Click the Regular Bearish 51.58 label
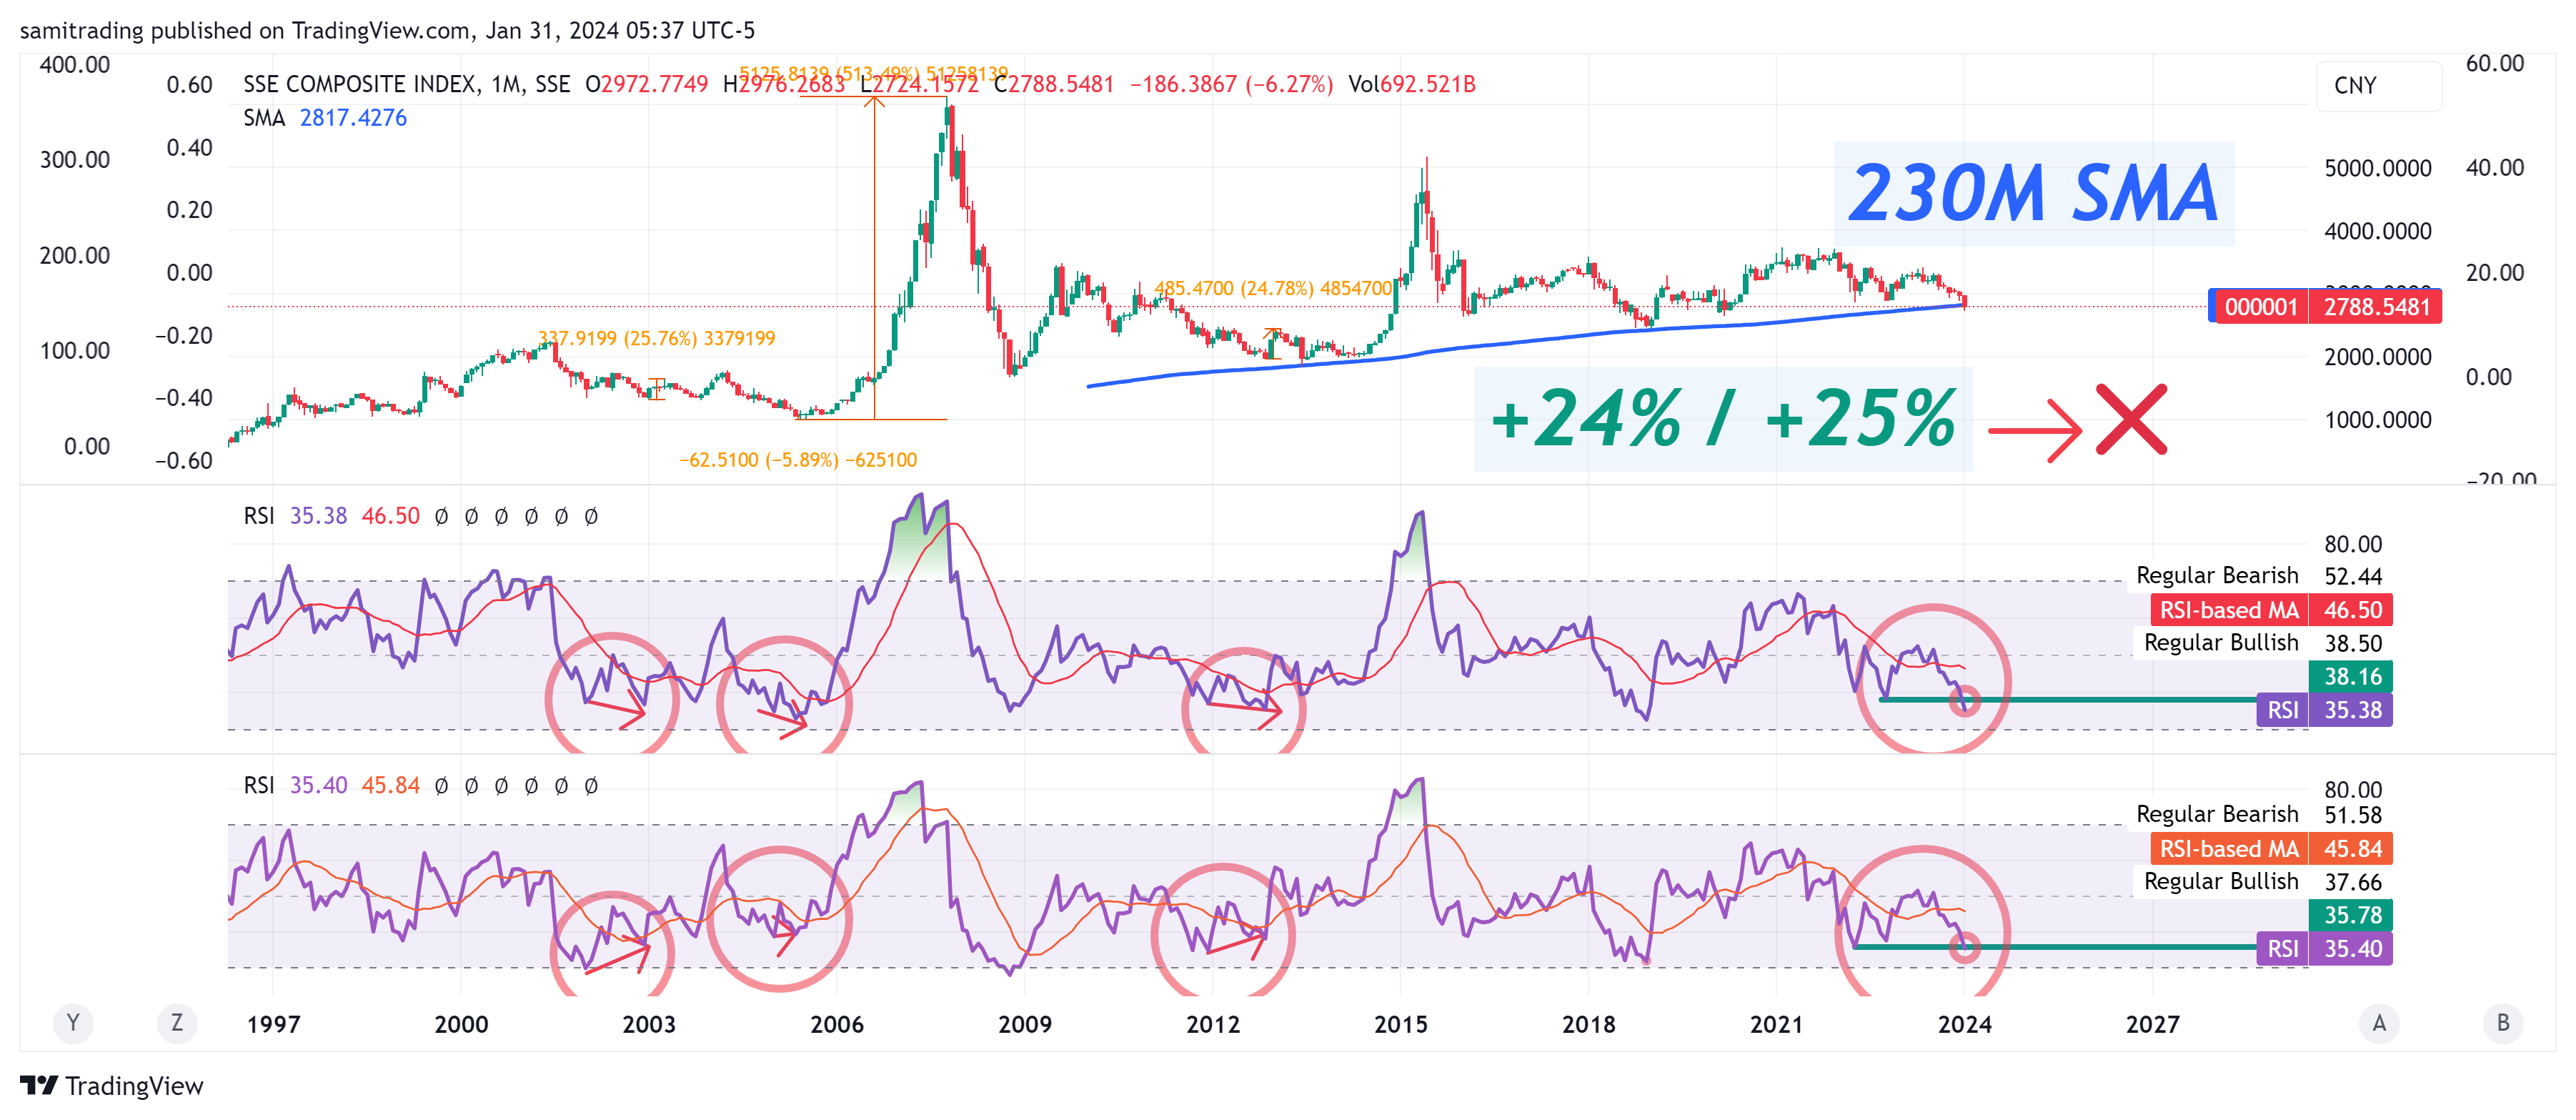Viewport: 2576px width, 1120px height. pos(2259,815)
